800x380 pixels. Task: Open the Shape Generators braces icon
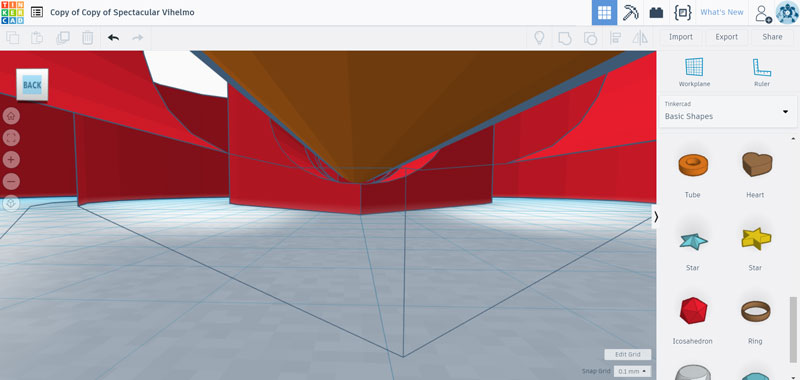click(682, 13)
